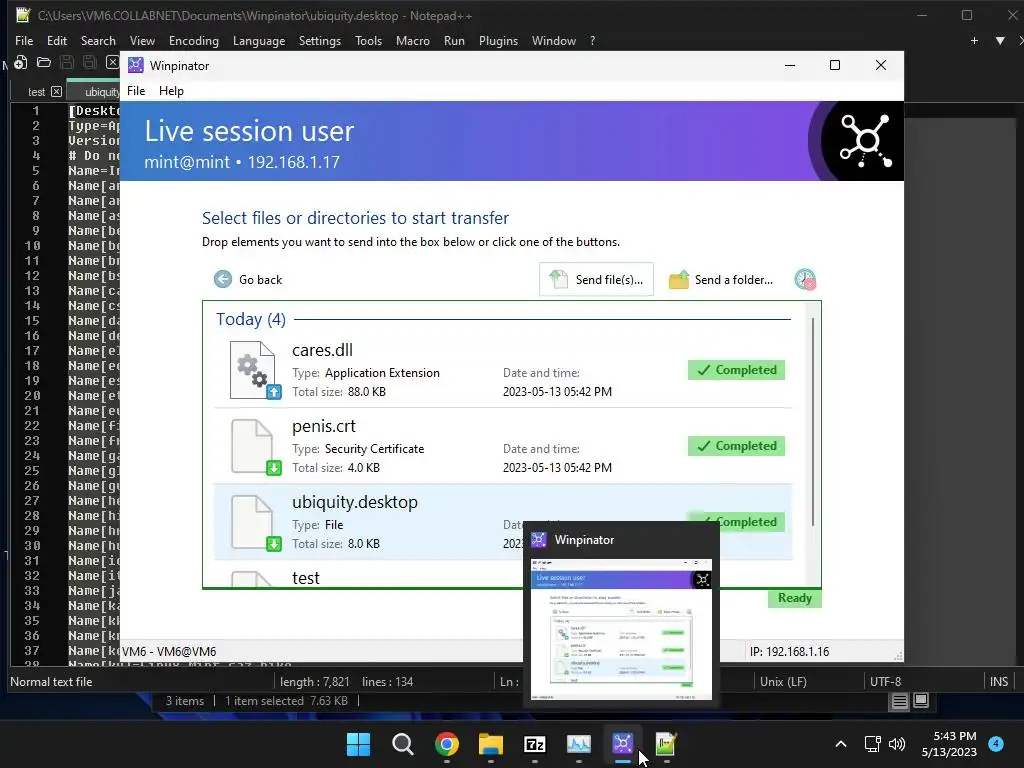Image resolution: width=1024 pixels, height=768 pixels.
Task: Open Notepad++ Language menu
Action: tap(259, 40)
